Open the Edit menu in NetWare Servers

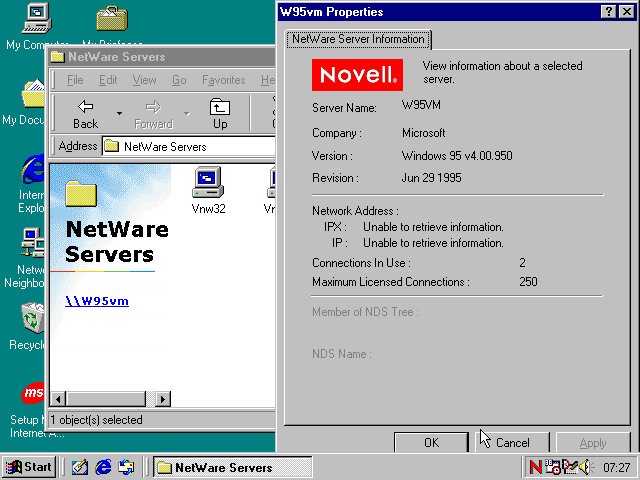[108, 80]
